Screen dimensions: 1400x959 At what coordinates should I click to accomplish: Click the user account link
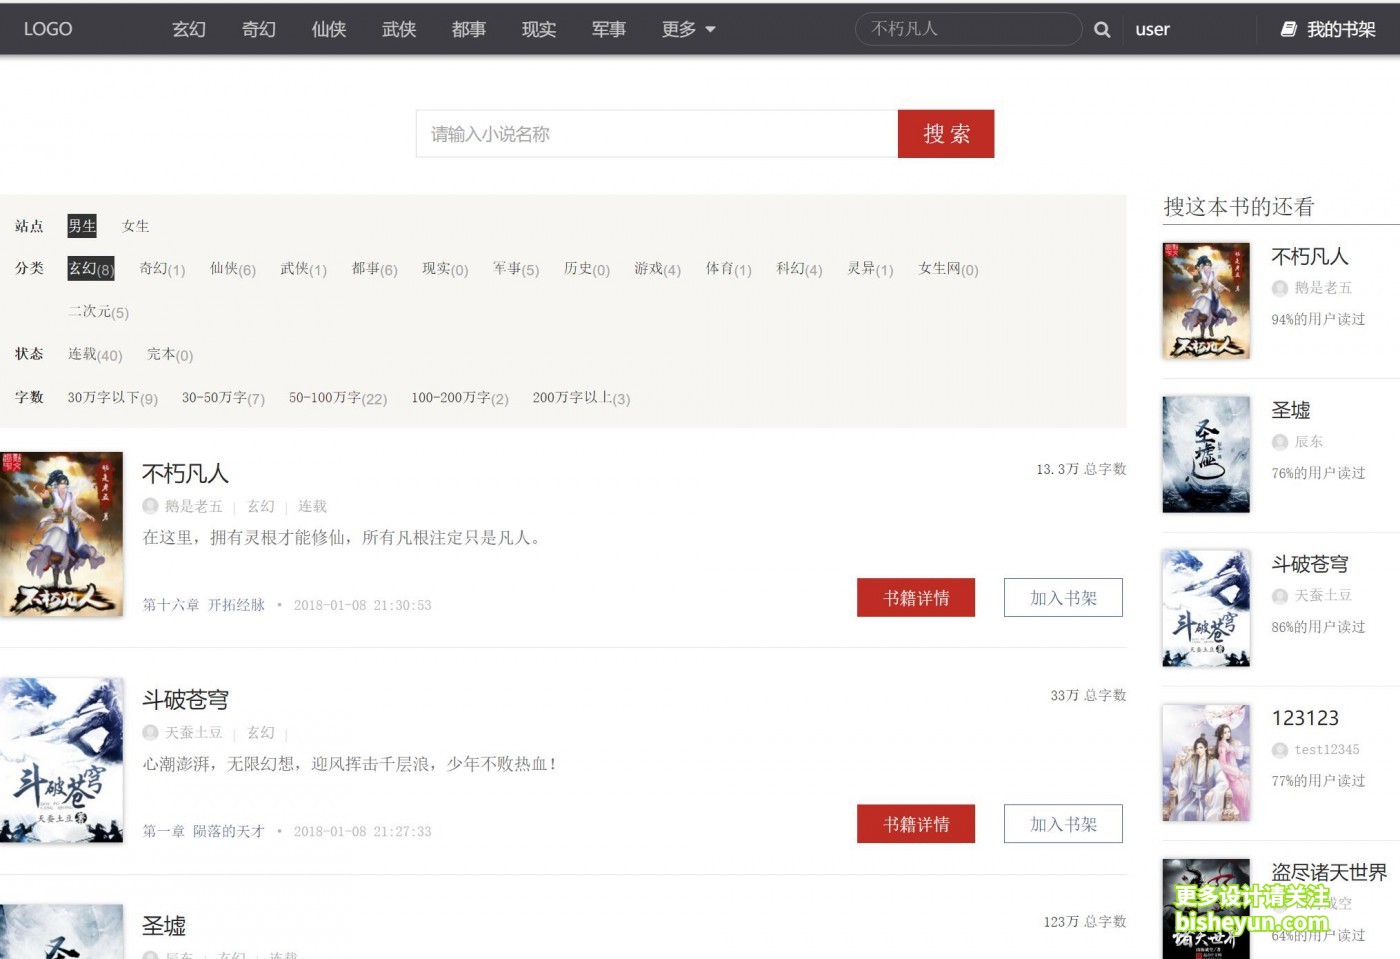coord(1152,29)
